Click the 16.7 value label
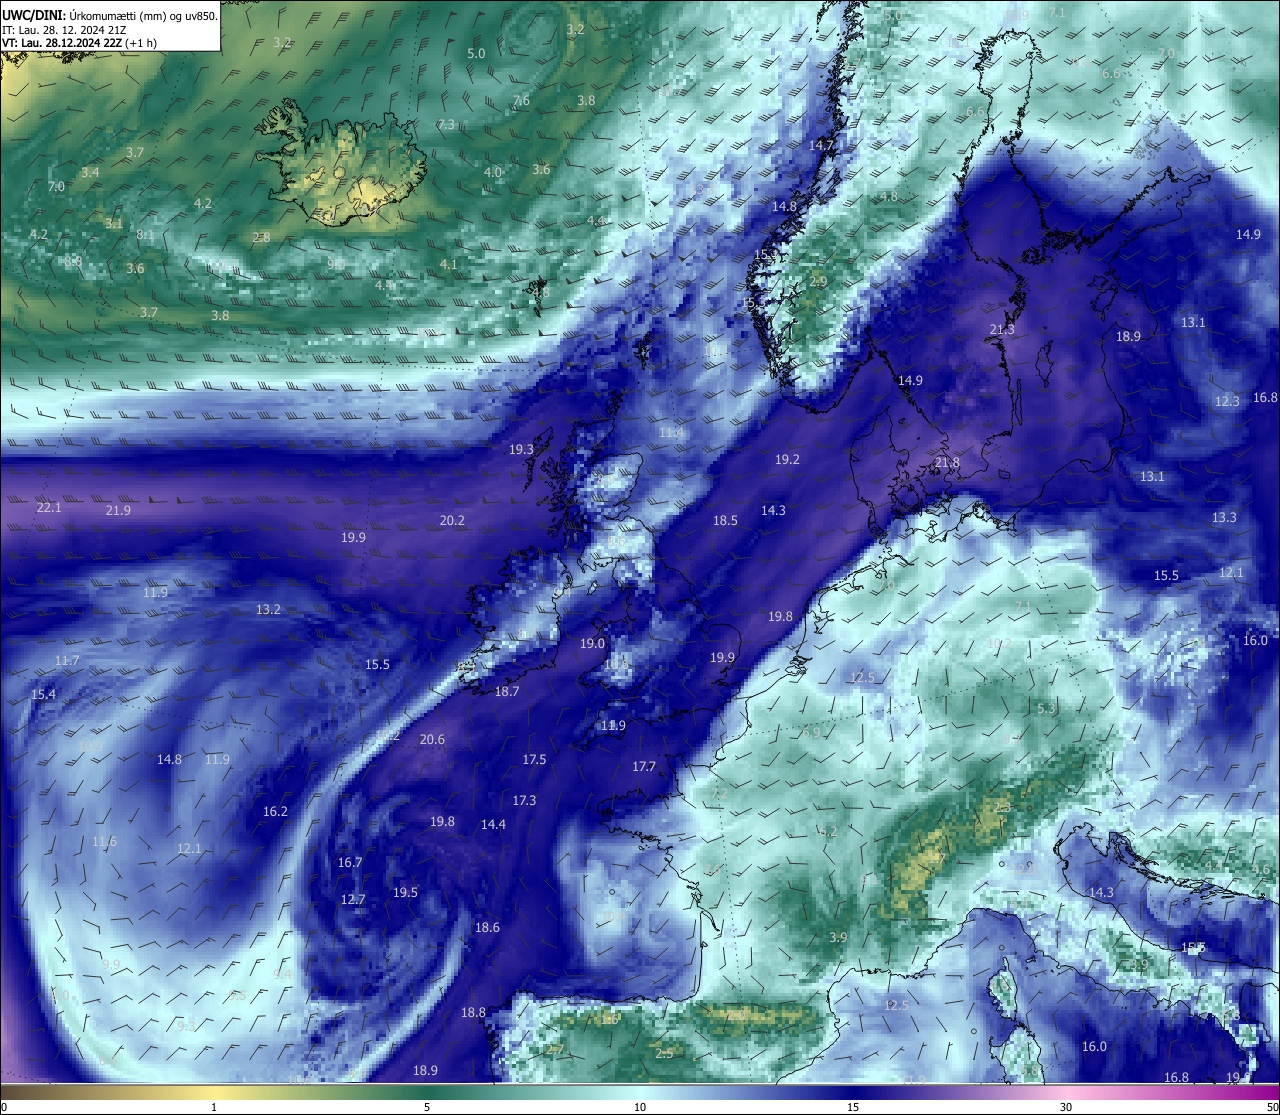This screenshot has width=1280, height=1115. [x=350, y=863]
